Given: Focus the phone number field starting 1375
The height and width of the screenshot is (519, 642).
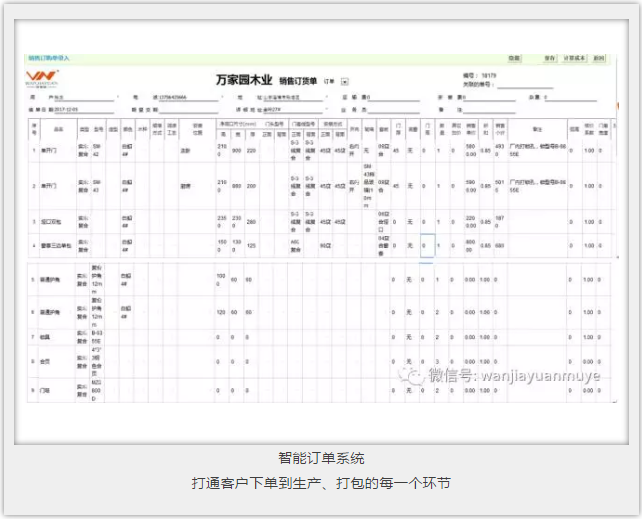Looking at the screenshot, I should (186, 97).
